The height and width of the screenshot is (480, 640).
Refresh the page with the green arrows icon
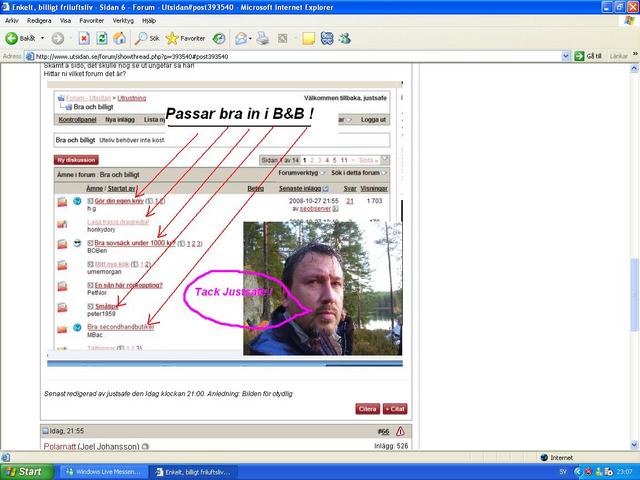(102, 38)
